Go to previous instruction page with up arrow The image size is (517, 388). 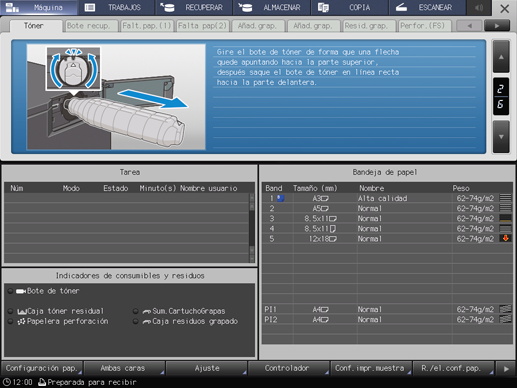point(501,57)
